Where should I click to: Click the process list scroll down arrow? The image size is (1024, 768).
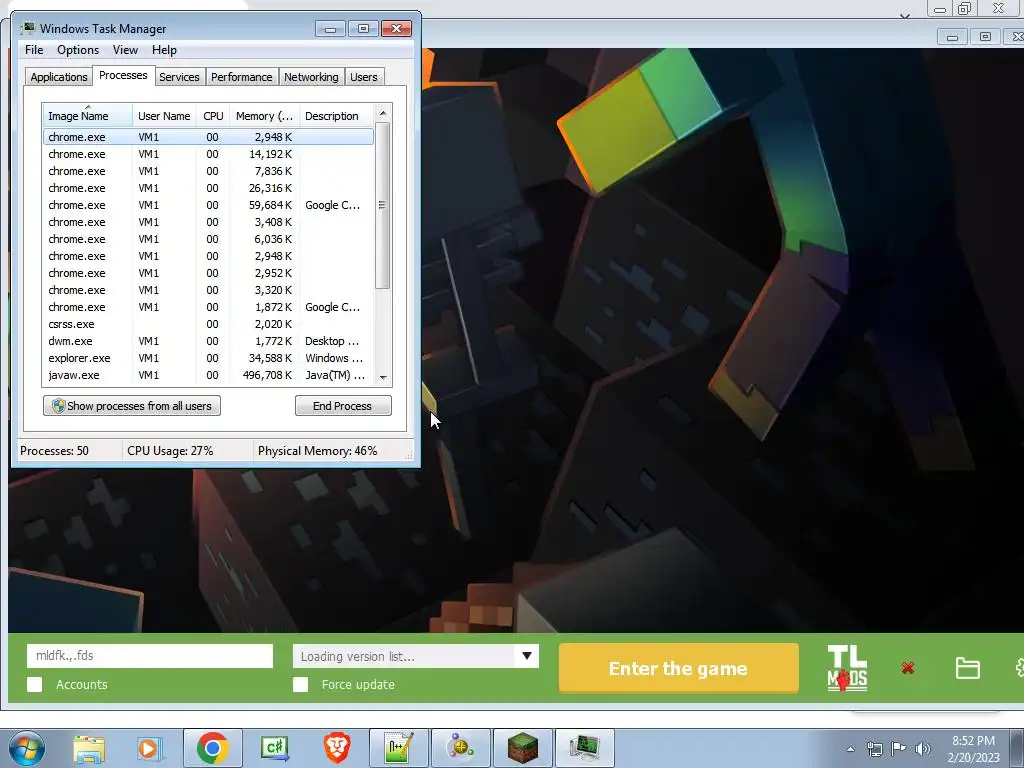pos(383,377)
